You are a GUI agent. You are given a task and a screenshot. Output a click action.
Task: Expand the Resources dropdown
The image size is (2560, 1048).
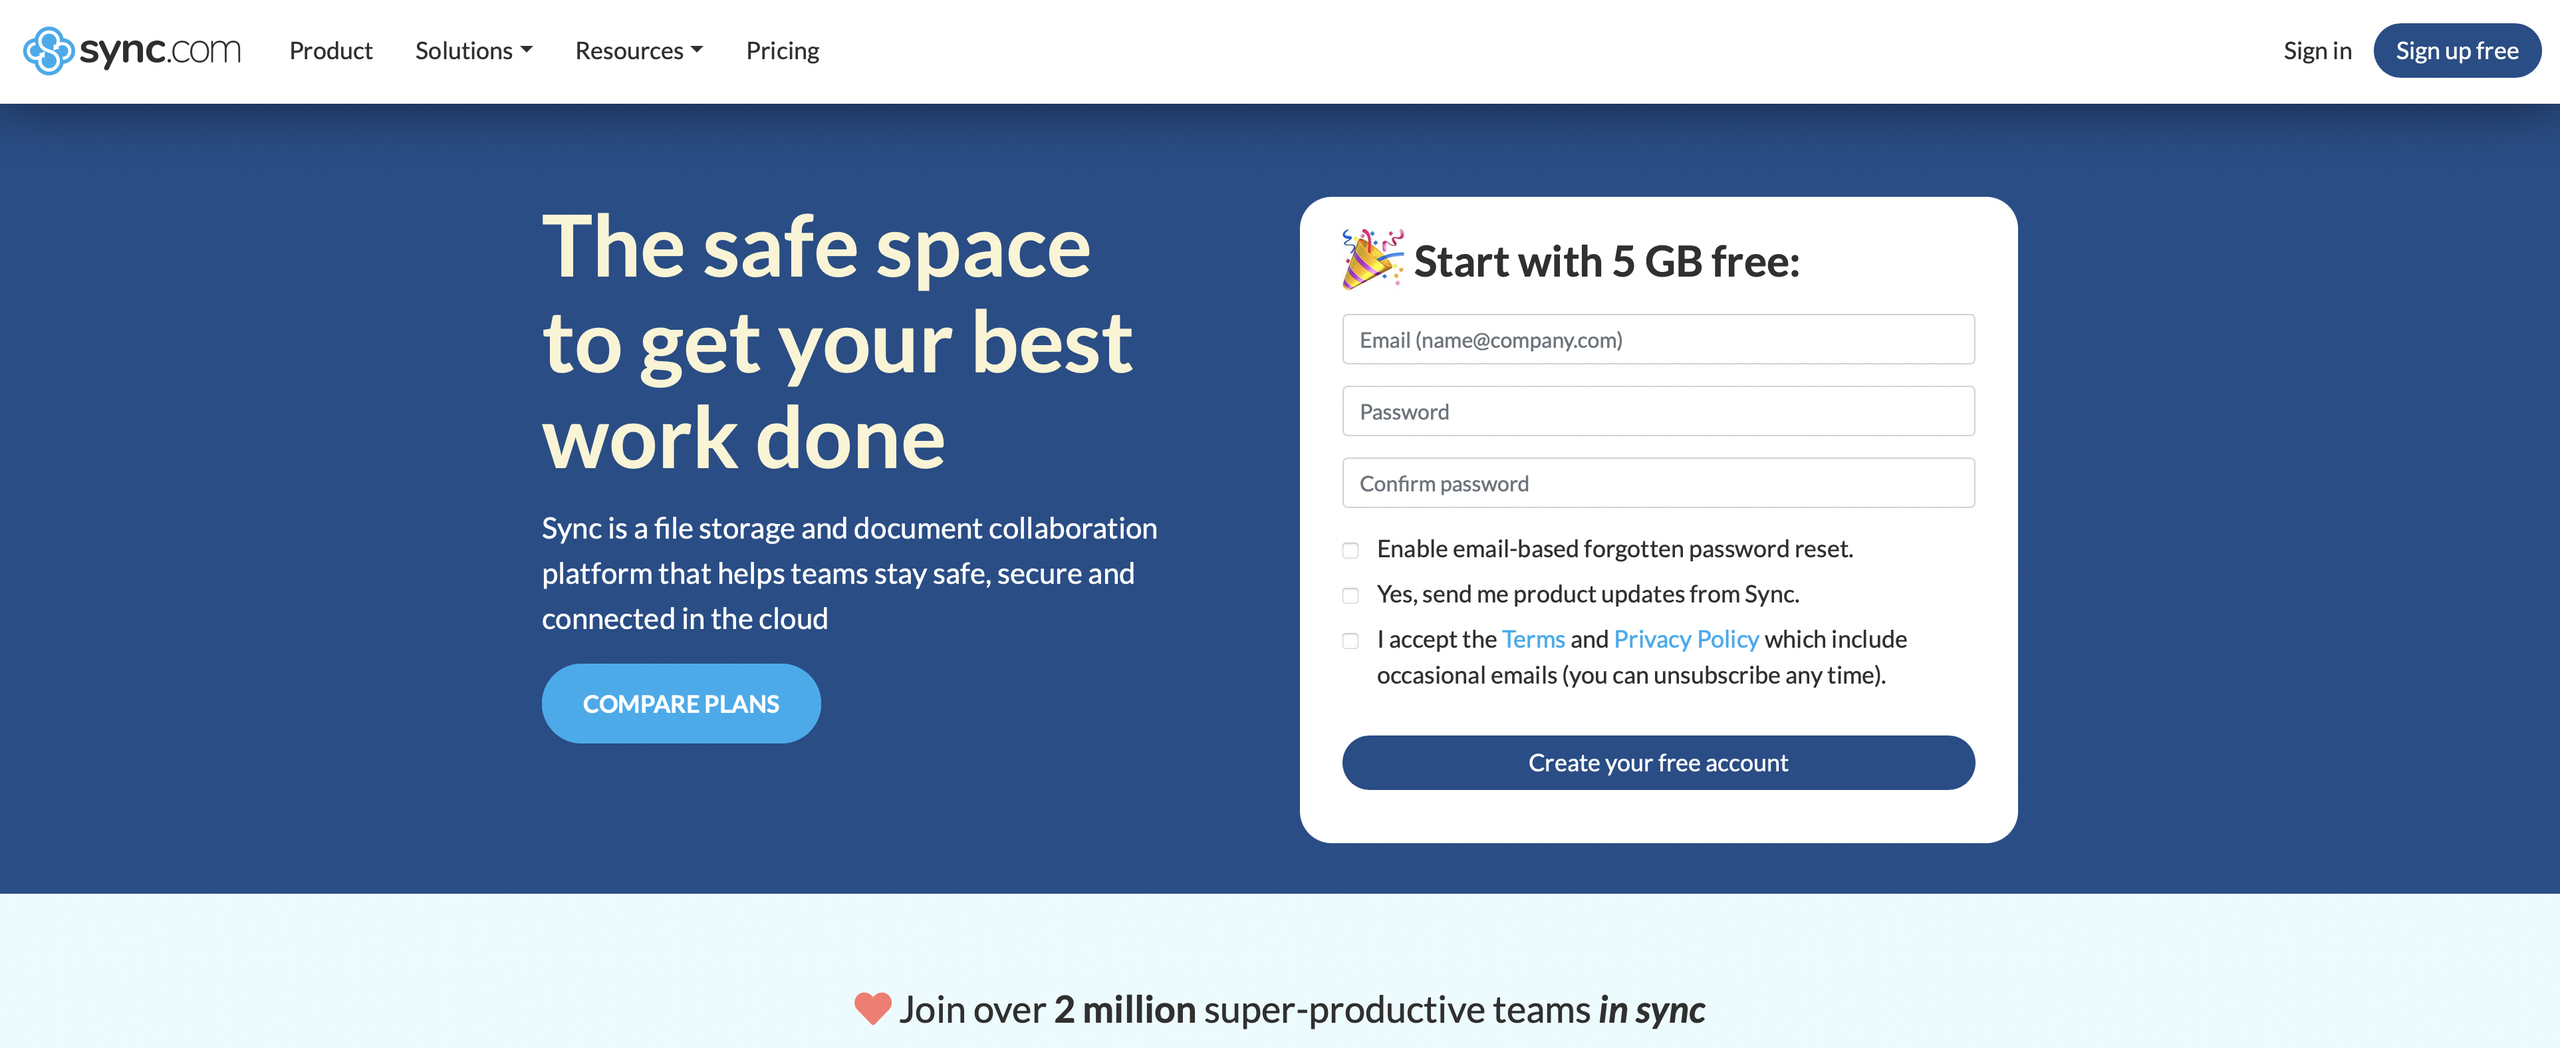(639, 51)
